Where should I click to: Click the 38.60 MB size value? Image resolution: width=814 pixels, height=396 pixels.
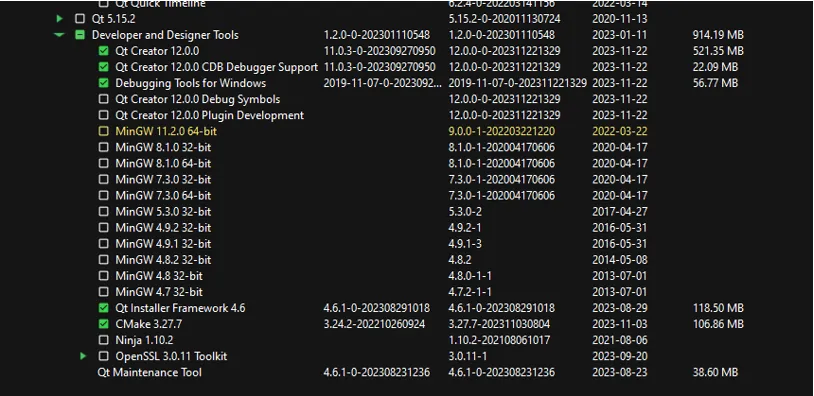point(715,372)
